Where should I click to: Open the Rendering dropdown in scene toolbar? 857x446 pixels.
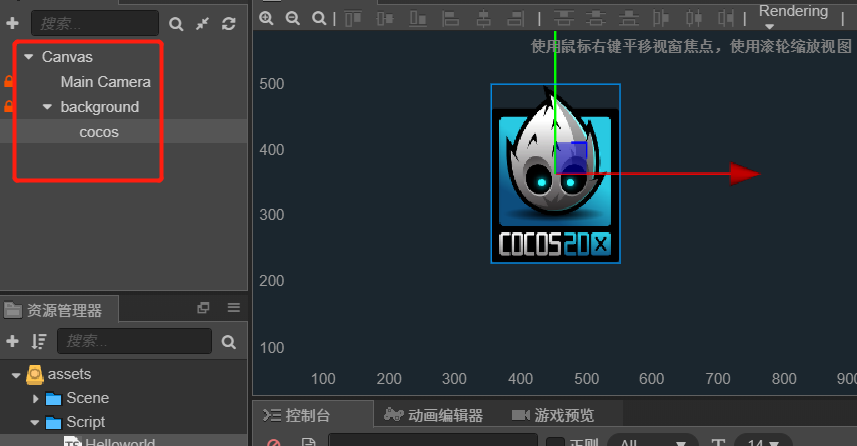pyautogui.click(x=793, y=16)
